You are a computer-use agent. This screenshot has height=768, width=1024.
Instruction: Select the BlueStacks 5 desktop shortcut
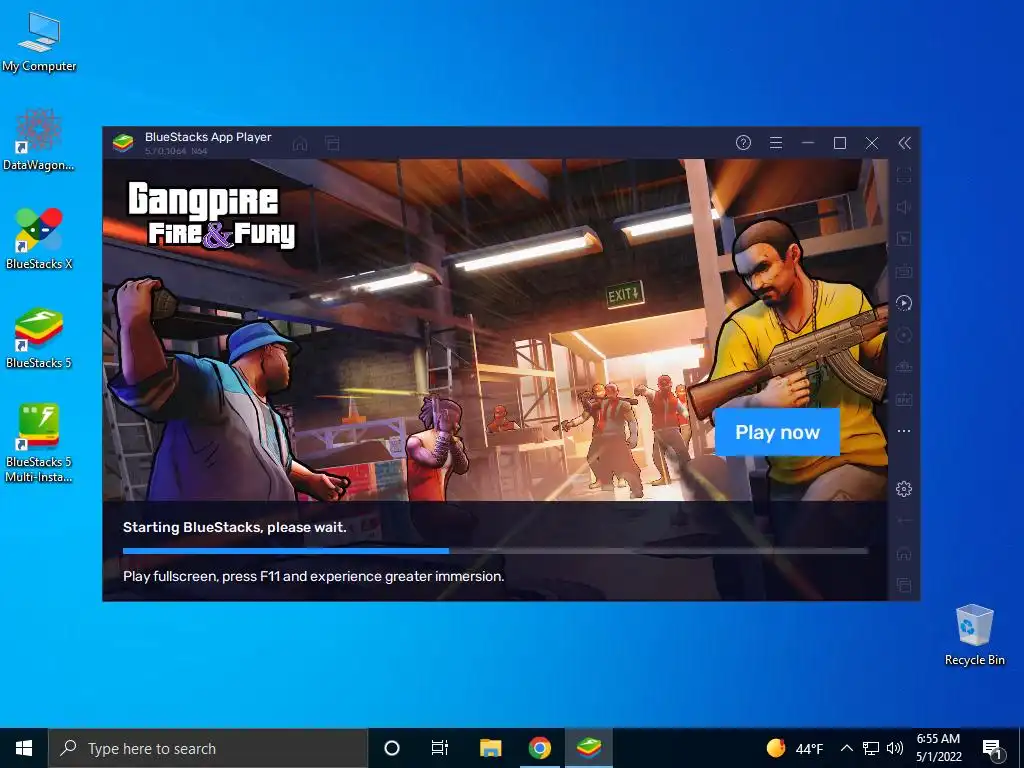point(39,338)
